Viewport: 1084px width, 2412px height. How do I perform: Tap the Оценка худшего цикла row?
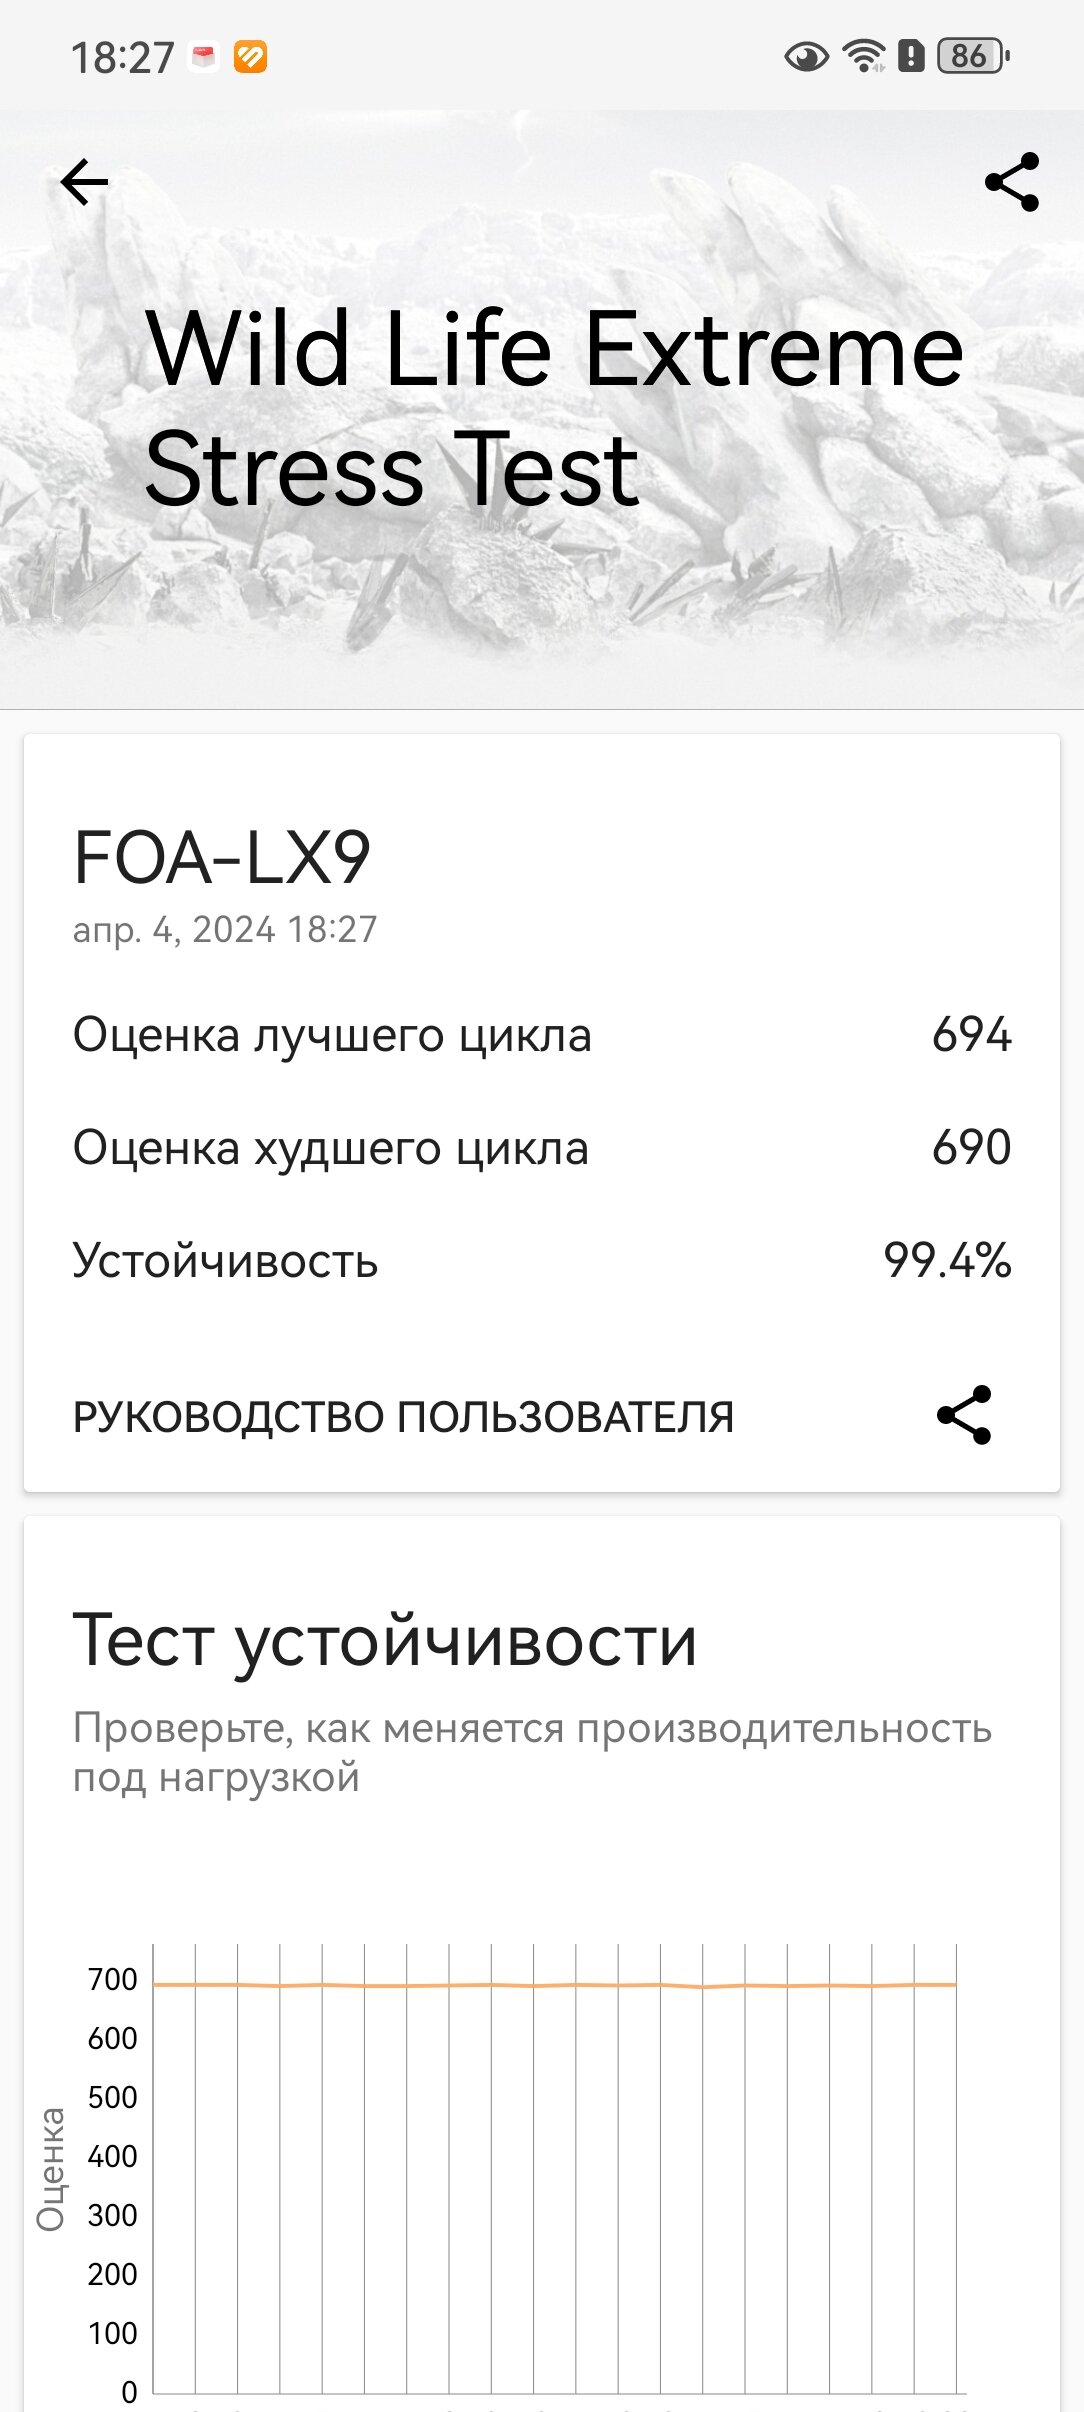pyautogui.click(x=542, y=1147)
